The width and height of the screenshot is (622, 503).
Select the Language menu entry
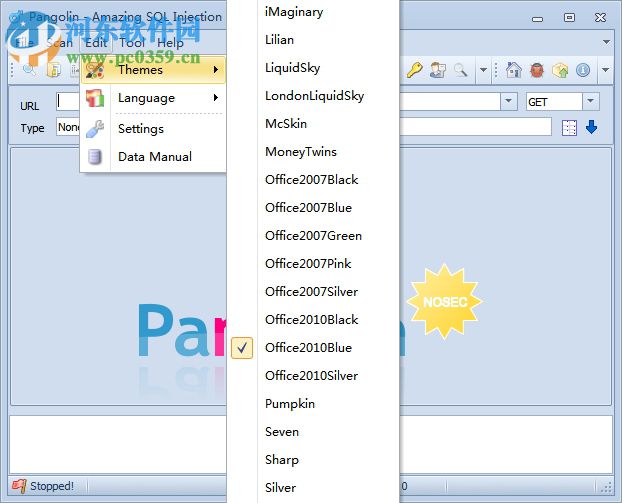(x=153, y=98)
